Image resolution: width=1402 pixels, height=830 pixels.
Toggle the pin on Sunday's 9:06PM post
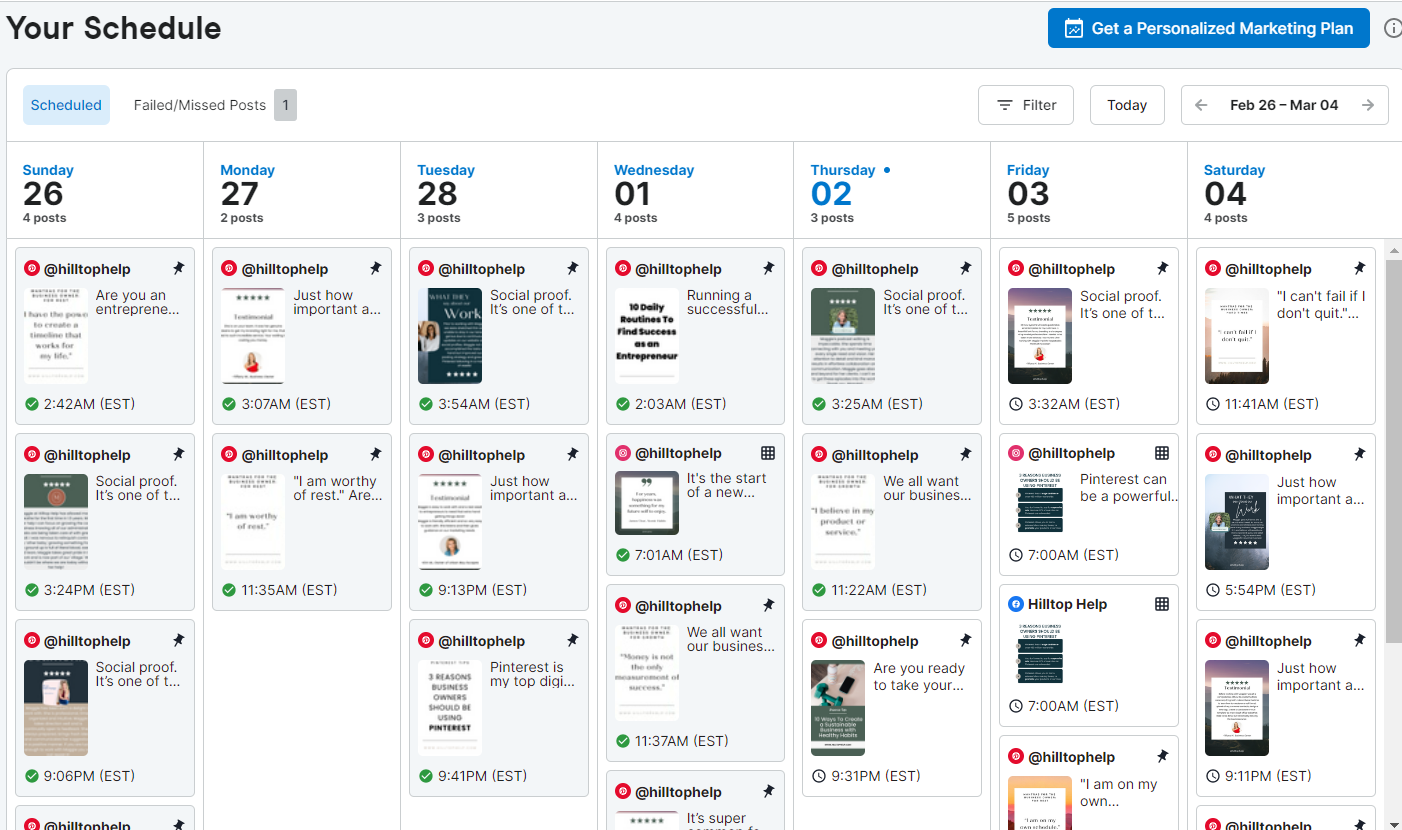coord(178,639)
